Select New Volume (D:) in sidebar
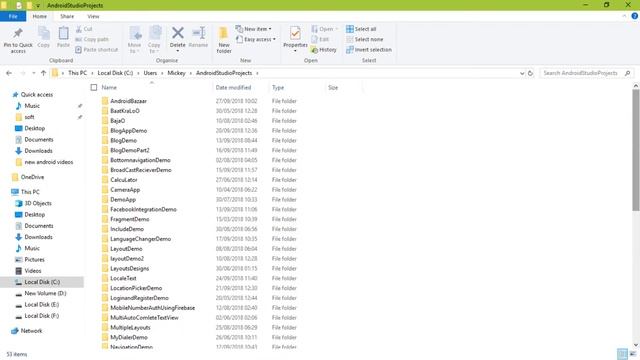Viewport: 640px width, 360px height. pyautogui.click(x=45, y=293)
